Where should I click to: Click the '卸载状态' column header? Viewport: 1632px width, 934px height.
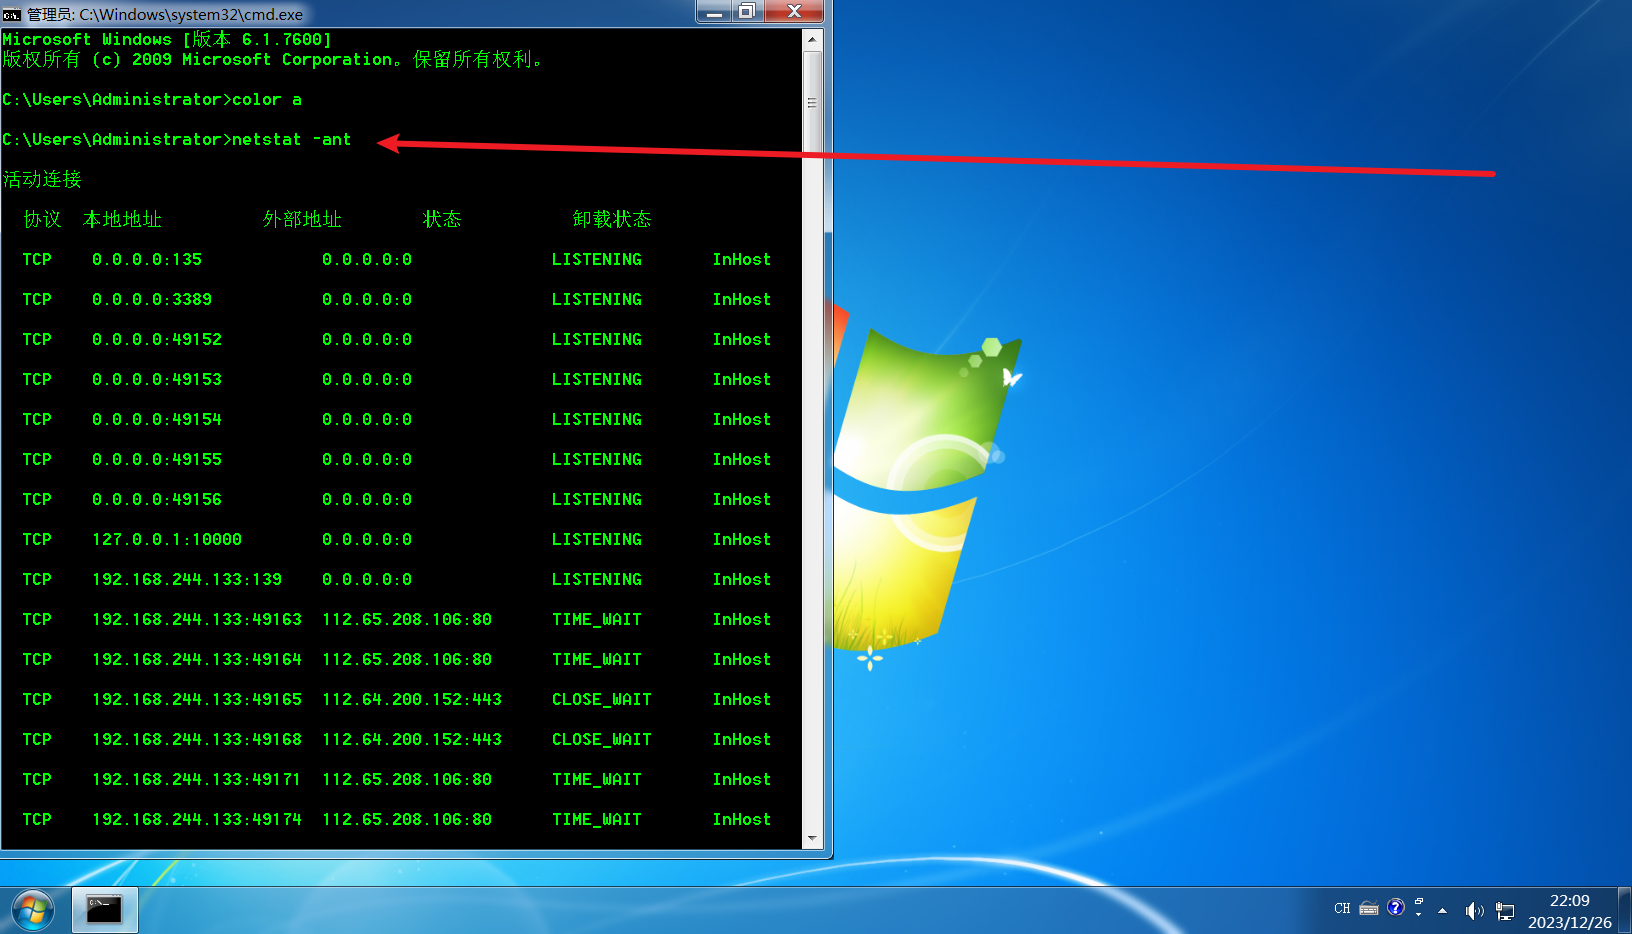coord(612,219)
